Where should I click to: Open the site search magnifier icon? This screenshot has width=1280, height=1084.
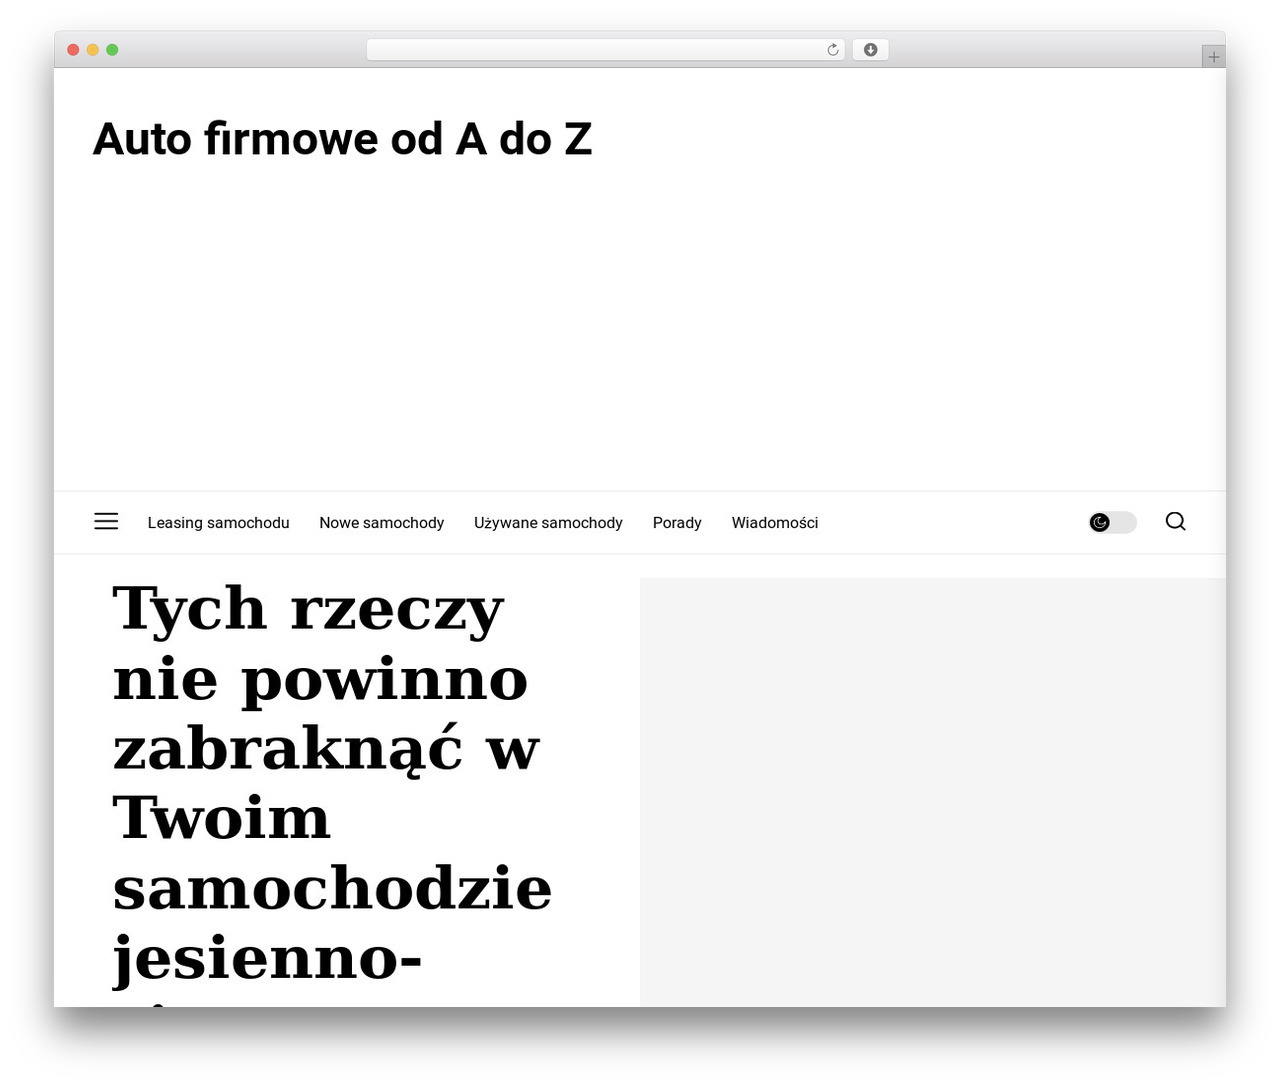tap(1176, 521)
